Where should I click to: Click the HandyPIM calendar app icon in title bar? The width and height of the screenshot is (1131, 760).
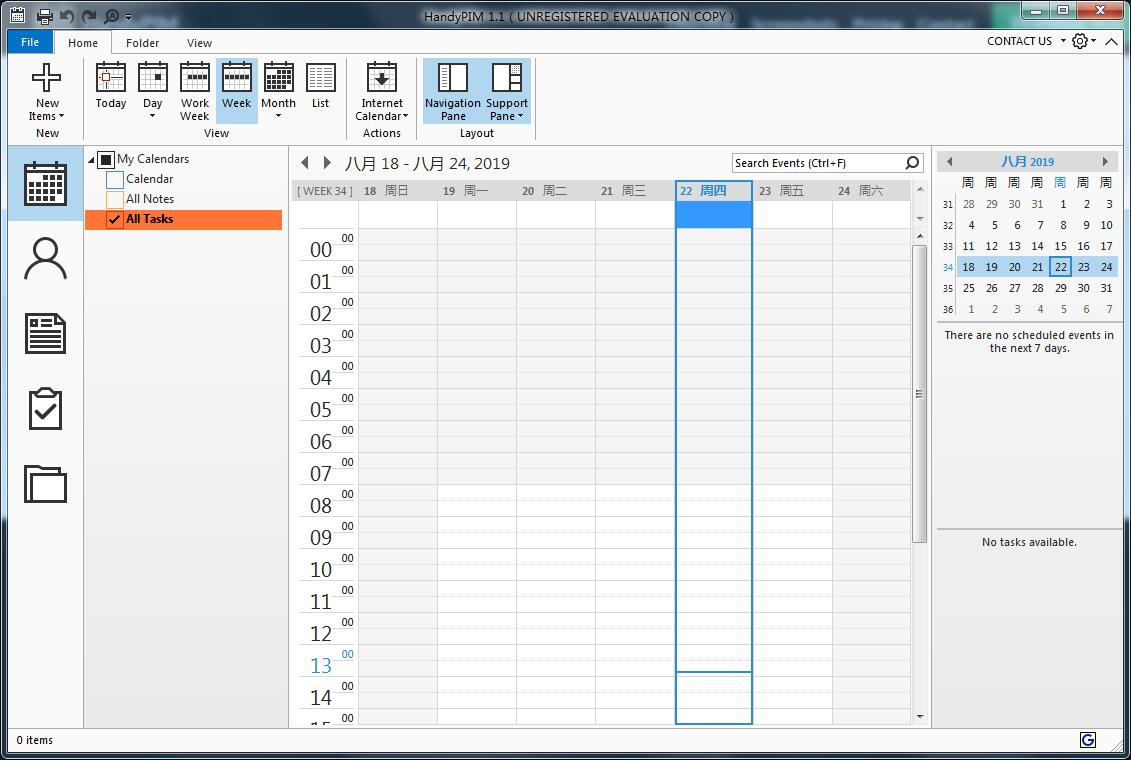pyautogui.click(x=17, y=15)
